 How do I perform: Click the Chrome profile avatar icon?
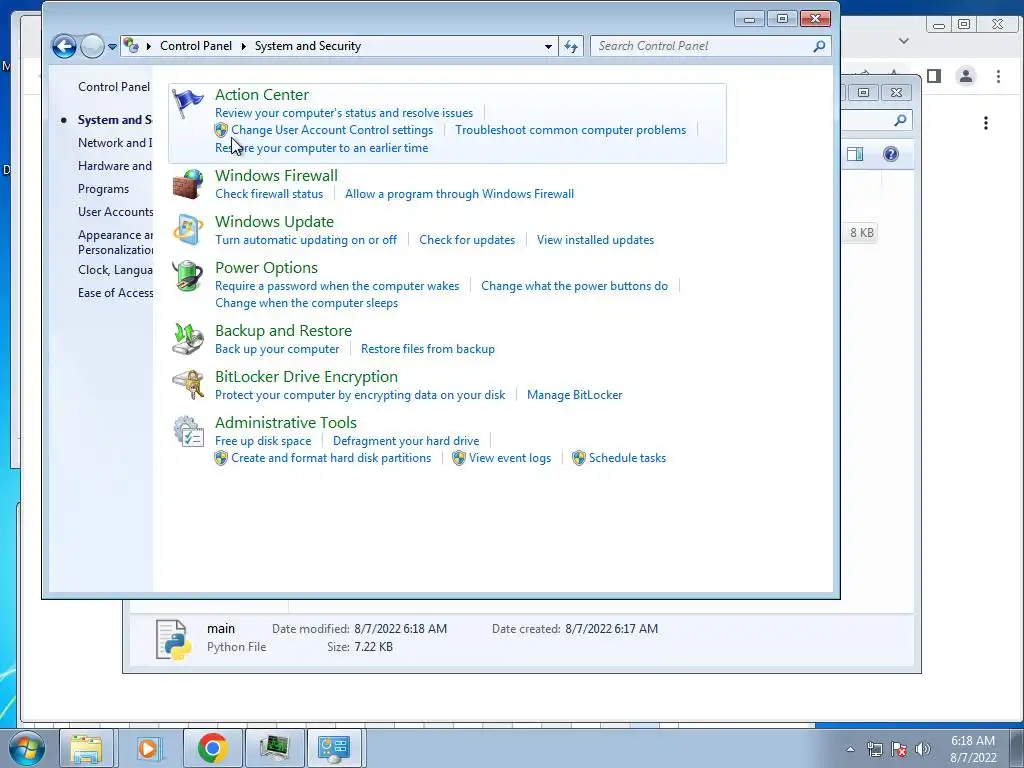(966, 76)
